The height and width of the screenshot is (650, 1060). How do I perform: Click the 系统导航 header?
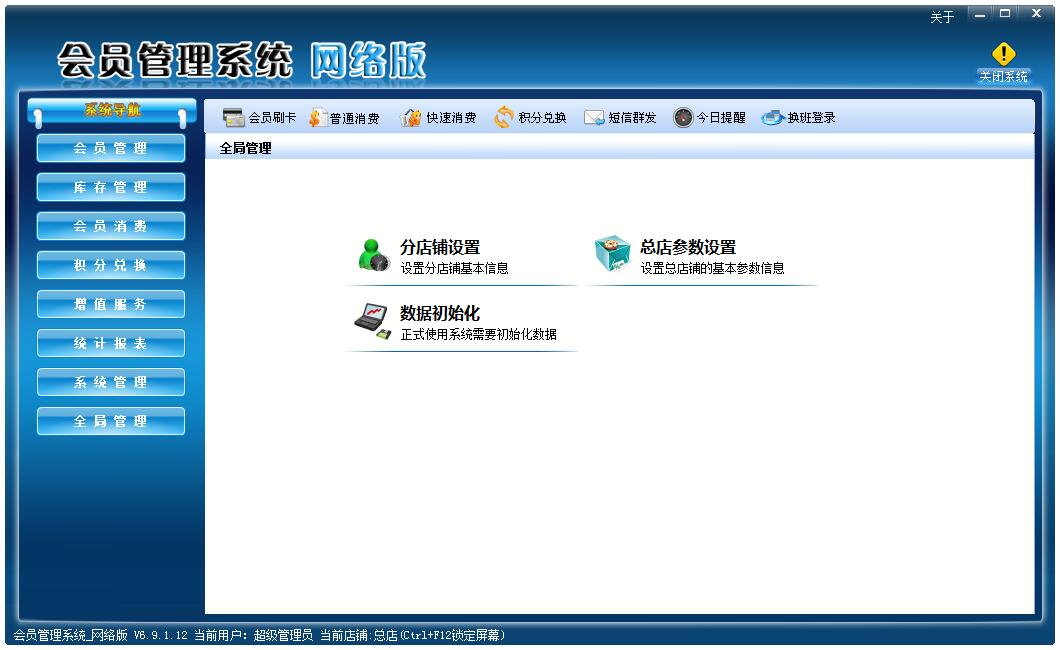tap(112, 109)
